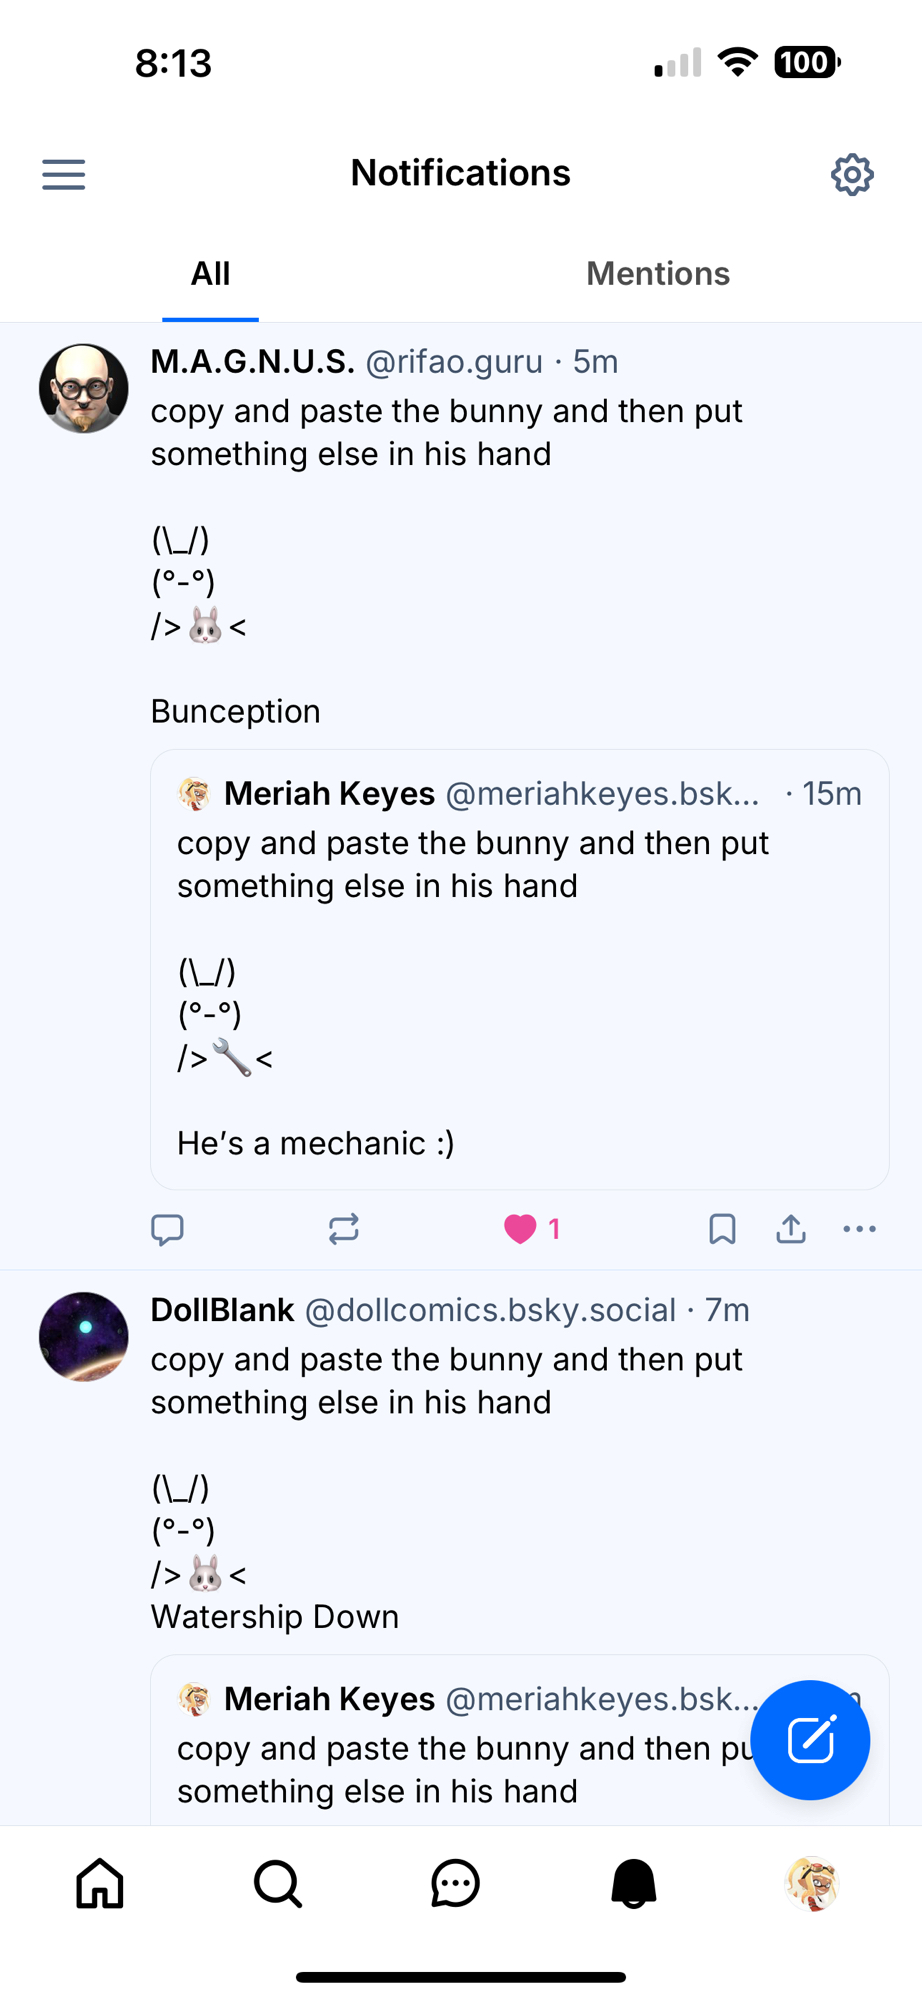
Task: Open more options on M.A.G.N.U.S. post
Action: [859, 1229]
